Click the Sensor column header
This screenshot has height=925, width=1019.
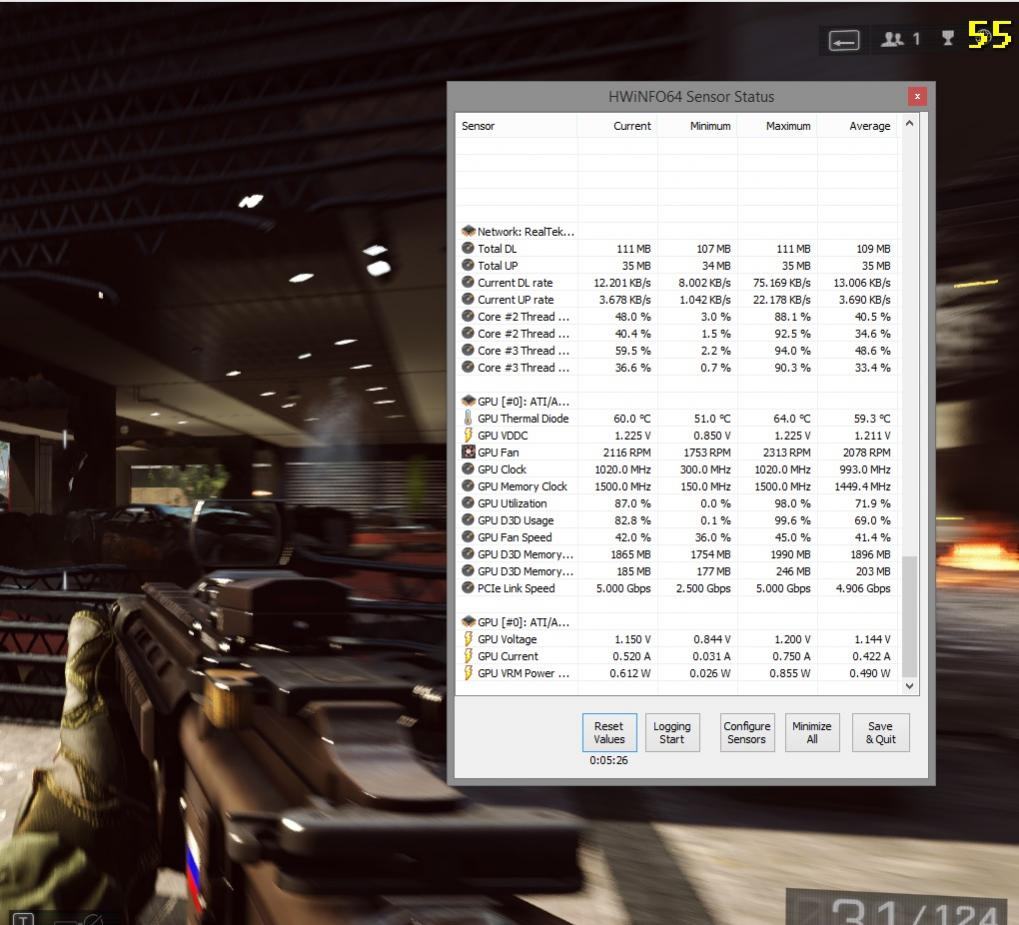coord(517,125)
